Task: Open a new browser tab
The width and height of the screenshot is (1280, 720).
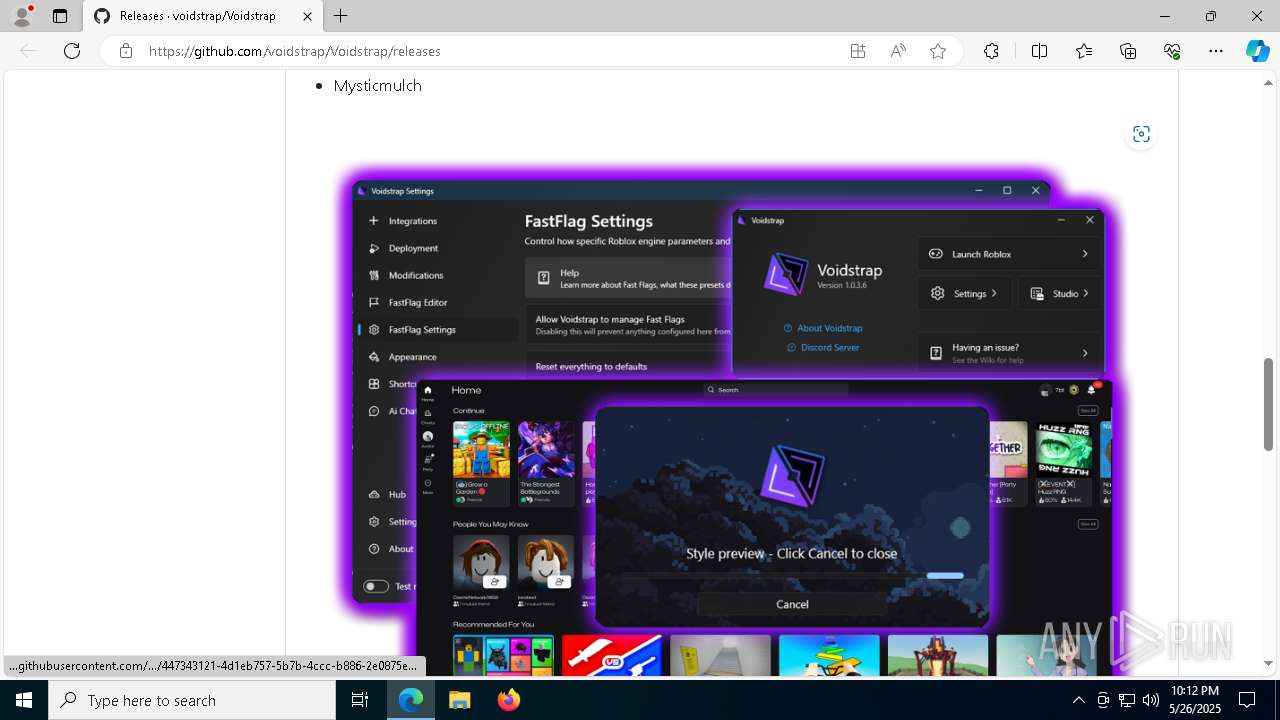Action: click(x=341, y=16)
